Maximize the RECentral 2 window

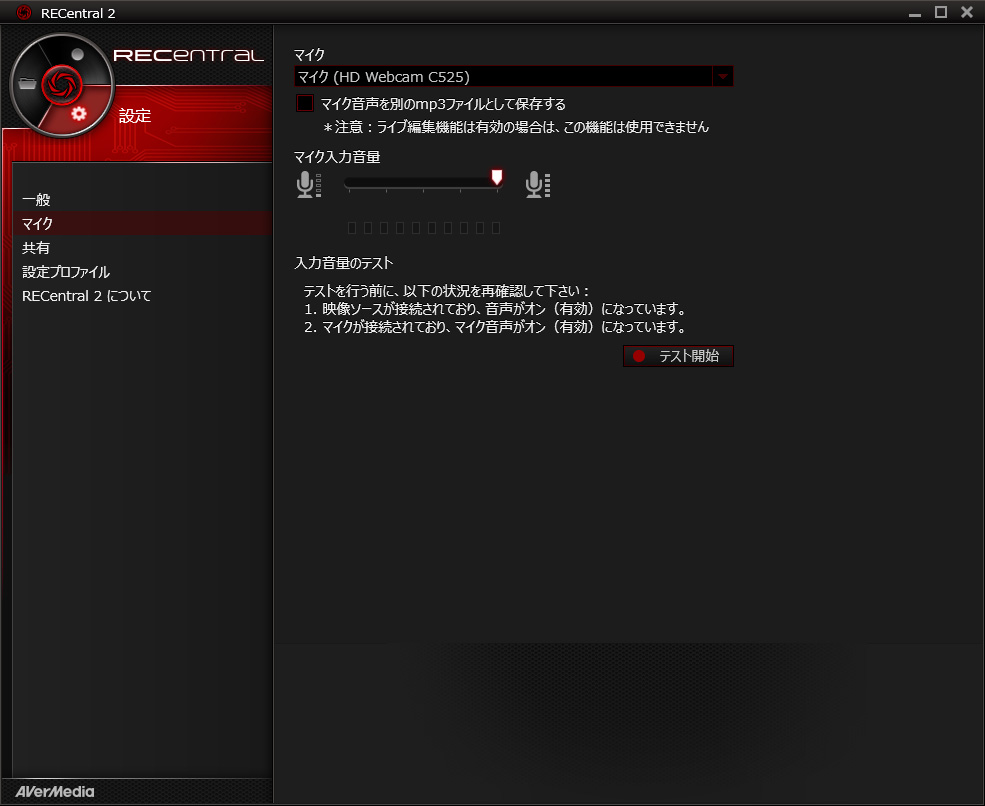(x=940, y=12)
